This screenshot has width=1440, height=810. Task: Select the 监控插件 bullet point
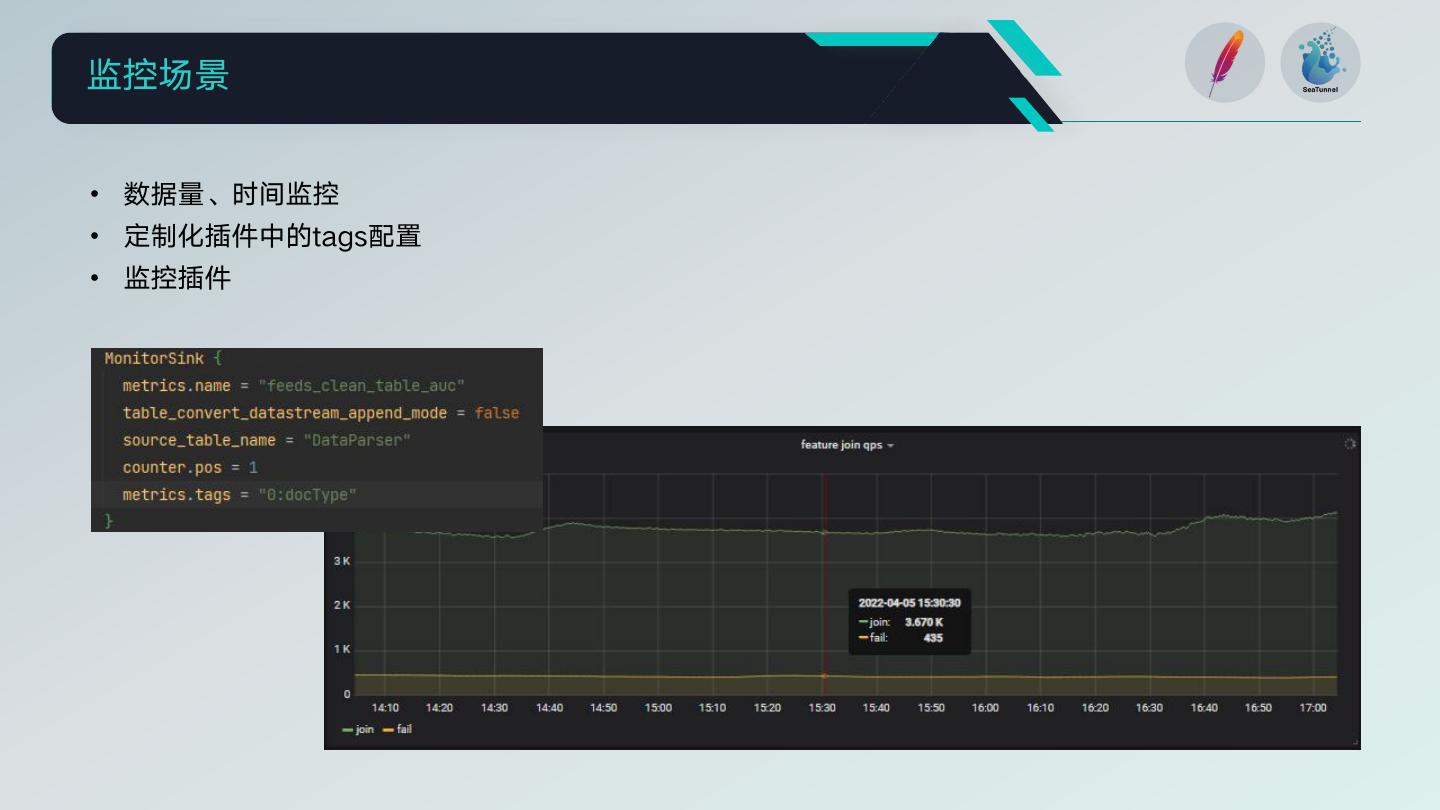tap(177, 278)
